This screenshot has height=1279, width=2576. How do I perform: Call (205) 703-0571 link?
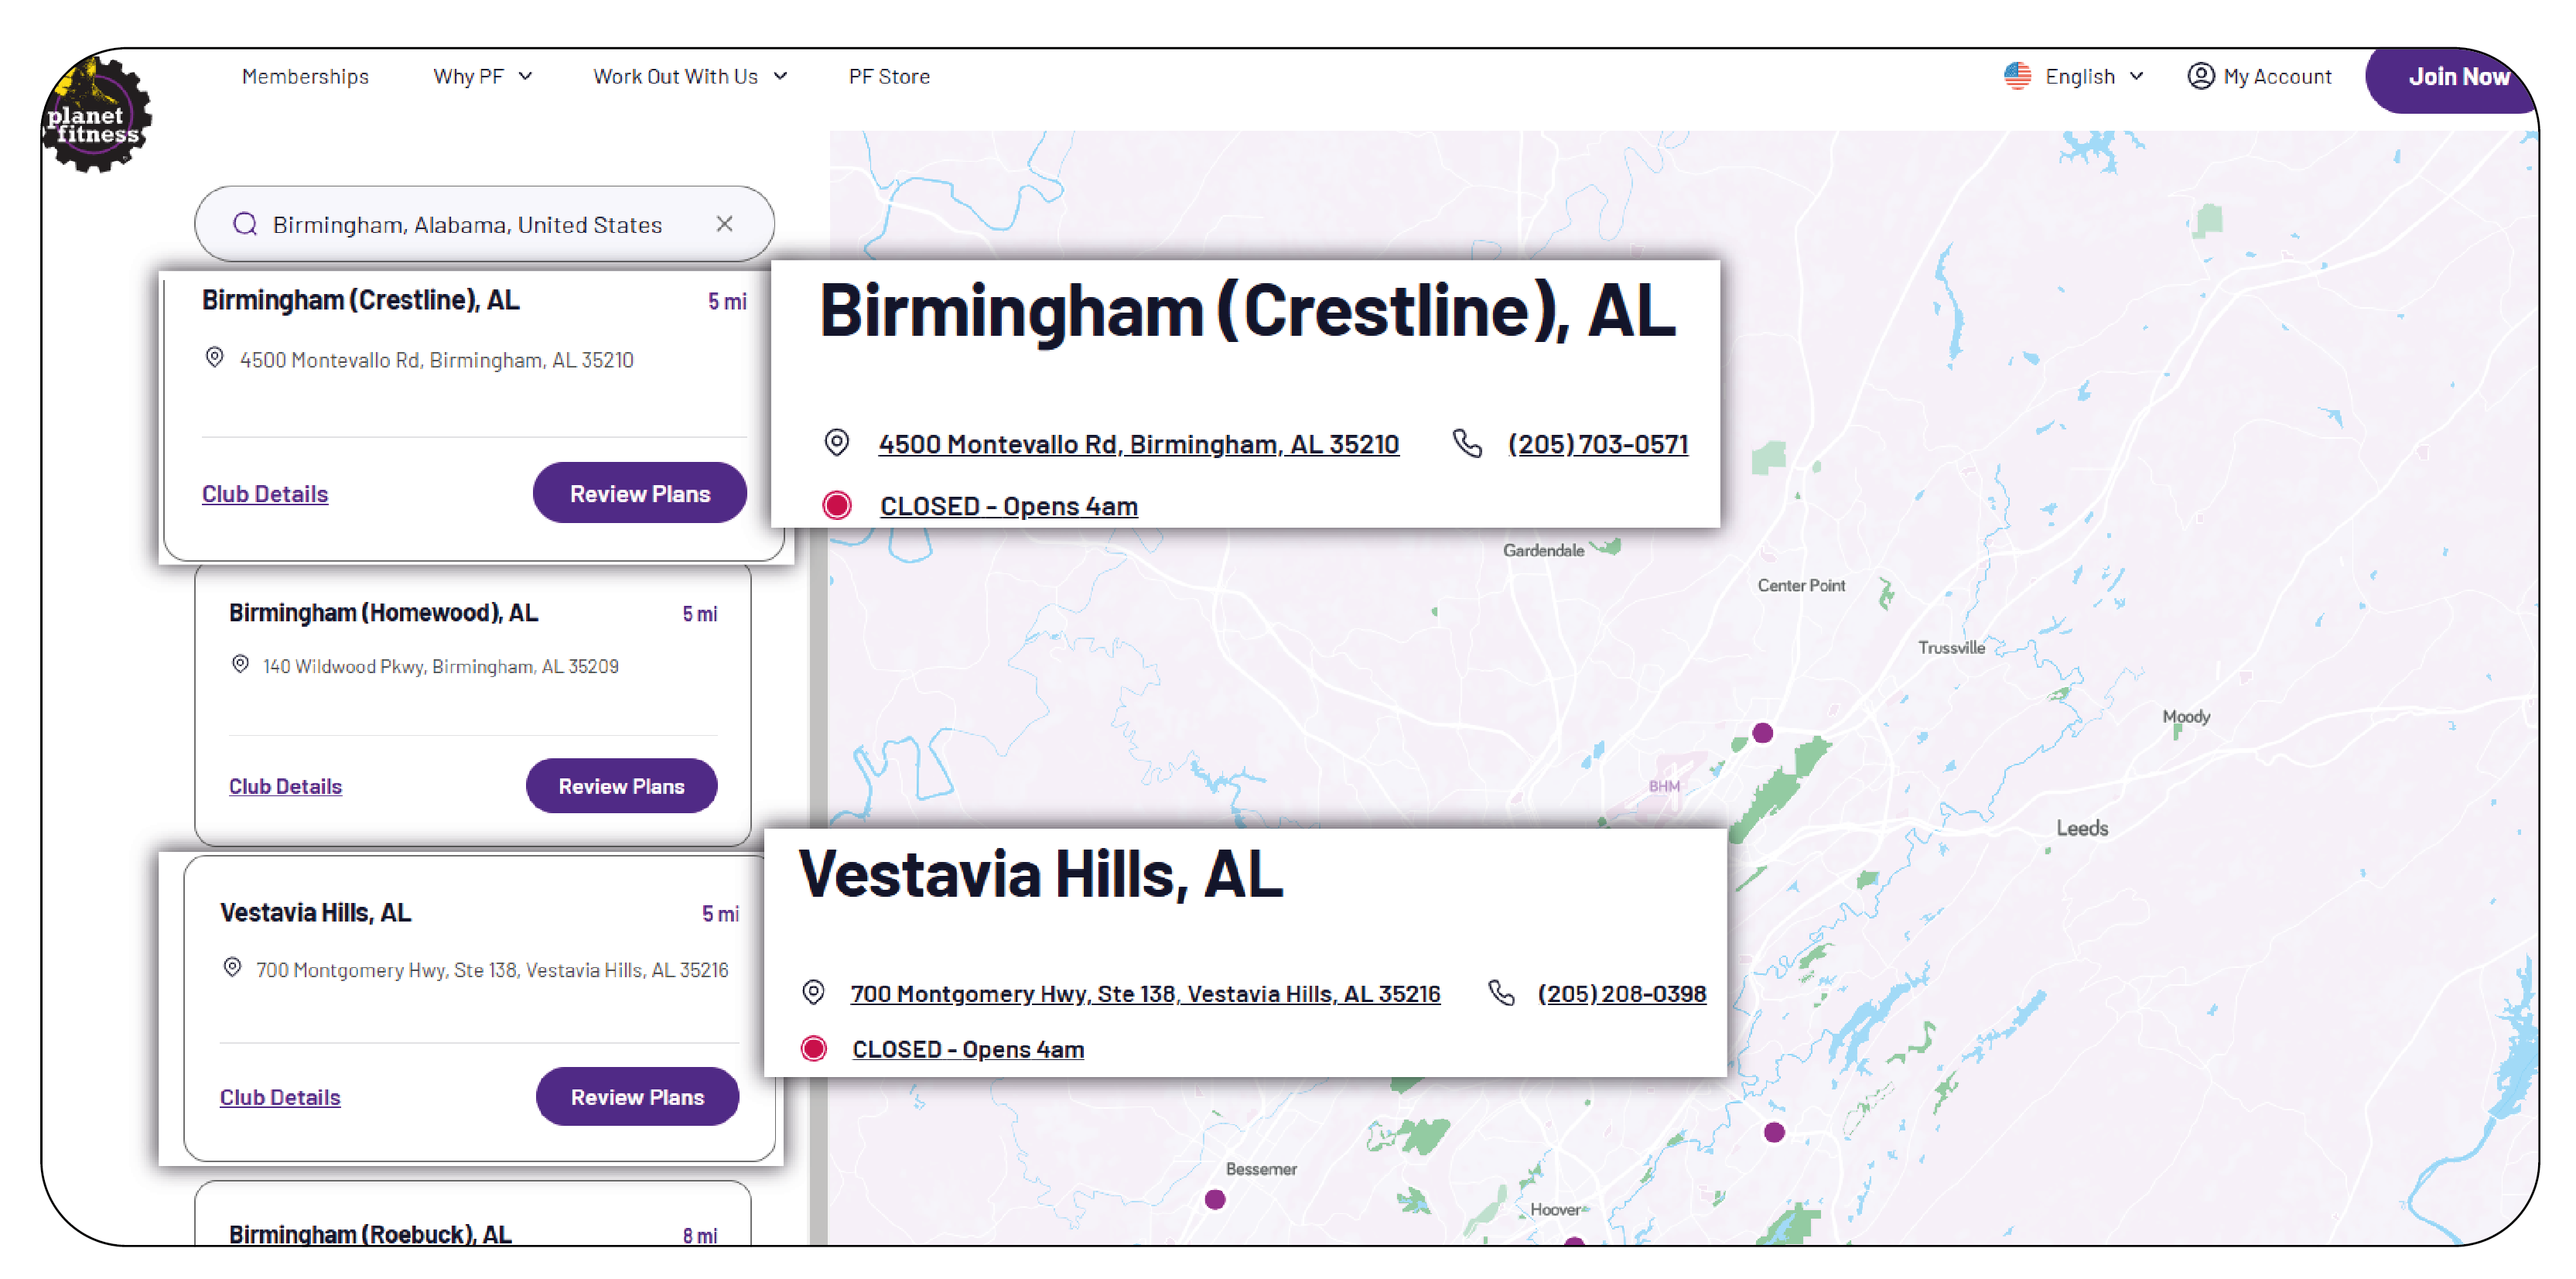tap(1598, 444)
